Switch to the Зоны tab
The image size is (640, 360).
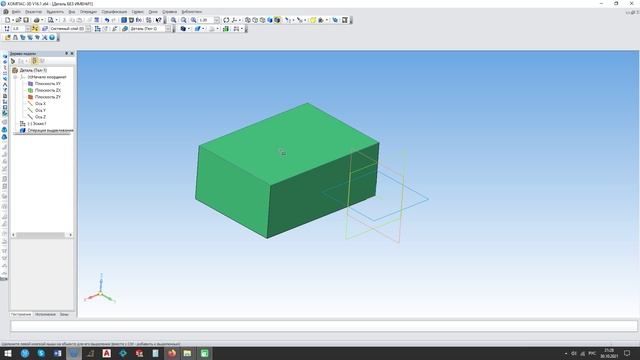pyautogui.click(x=64, y=315)
